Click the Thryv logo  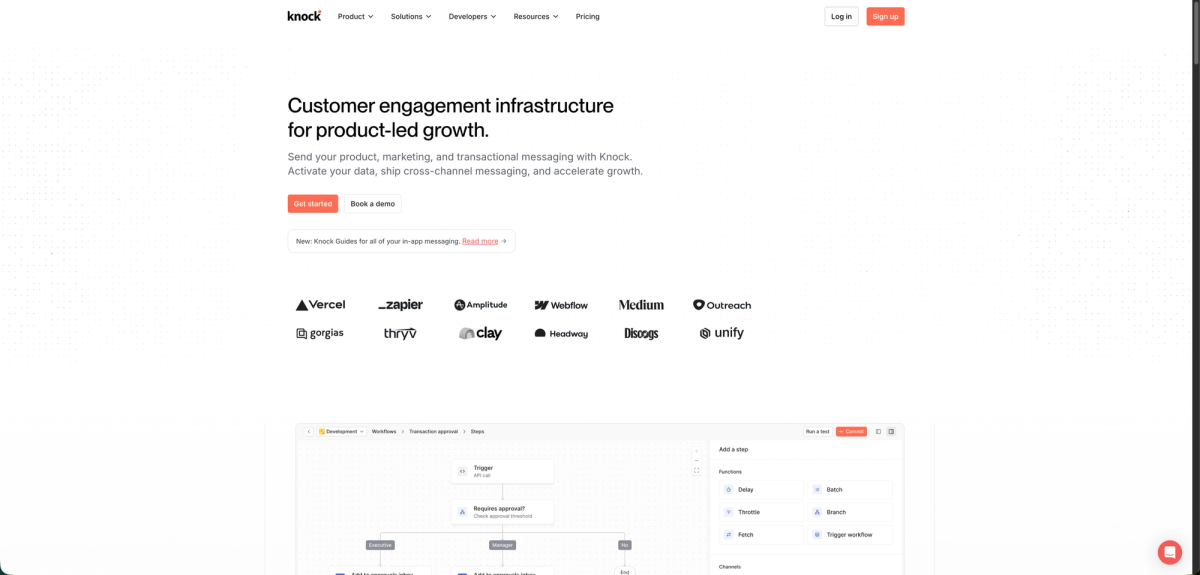coord(401,333)
